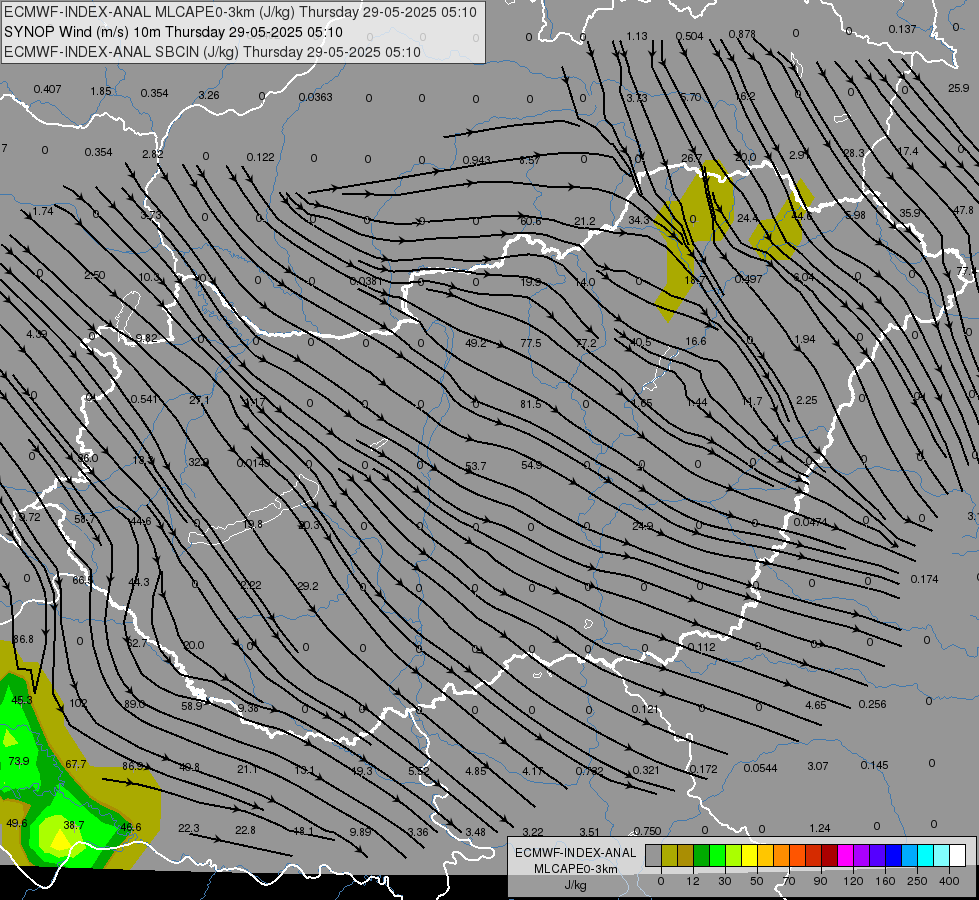Click the legend tick label 50
The width and height of the screenshot is (979, 900).
click(756, 881)
